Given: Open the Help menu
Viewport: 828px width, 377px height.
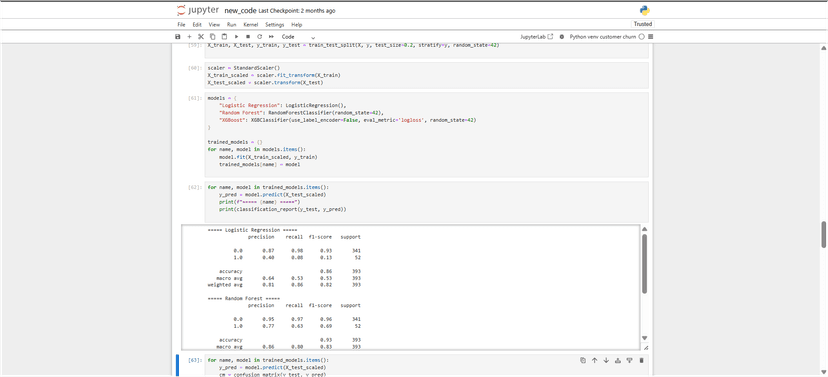Looking at the screenshot, I should pyautogui.click(x=297, y=25).
